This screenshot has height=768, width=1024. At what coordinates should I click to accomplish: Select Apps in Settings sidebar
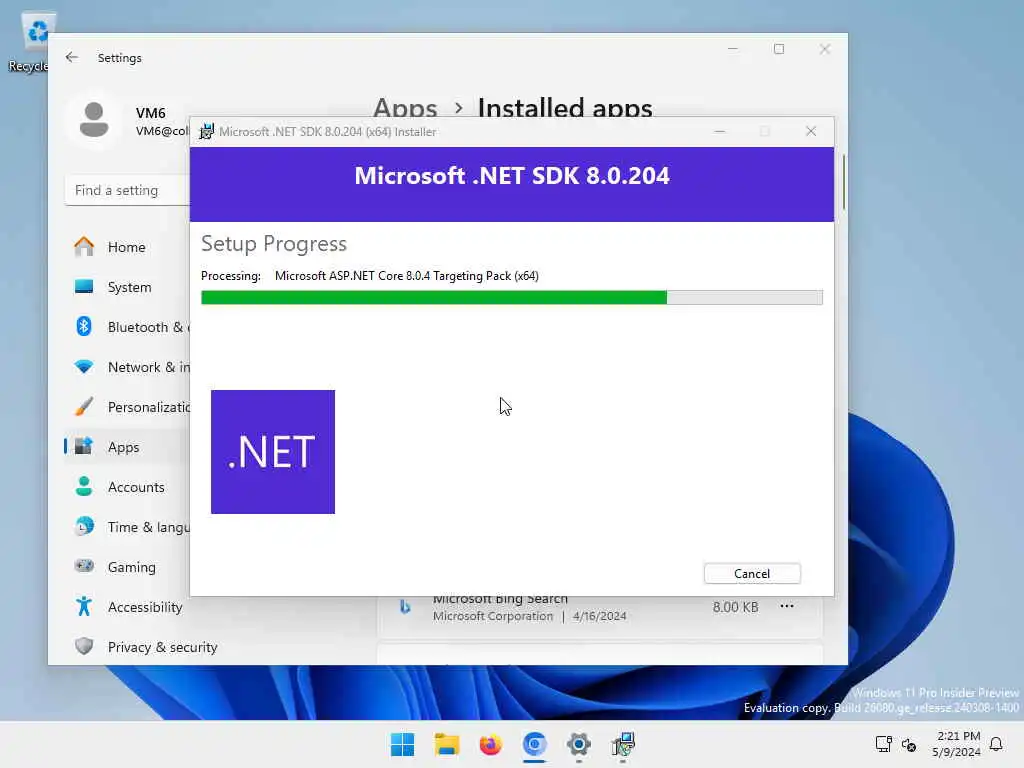(128, 447)
